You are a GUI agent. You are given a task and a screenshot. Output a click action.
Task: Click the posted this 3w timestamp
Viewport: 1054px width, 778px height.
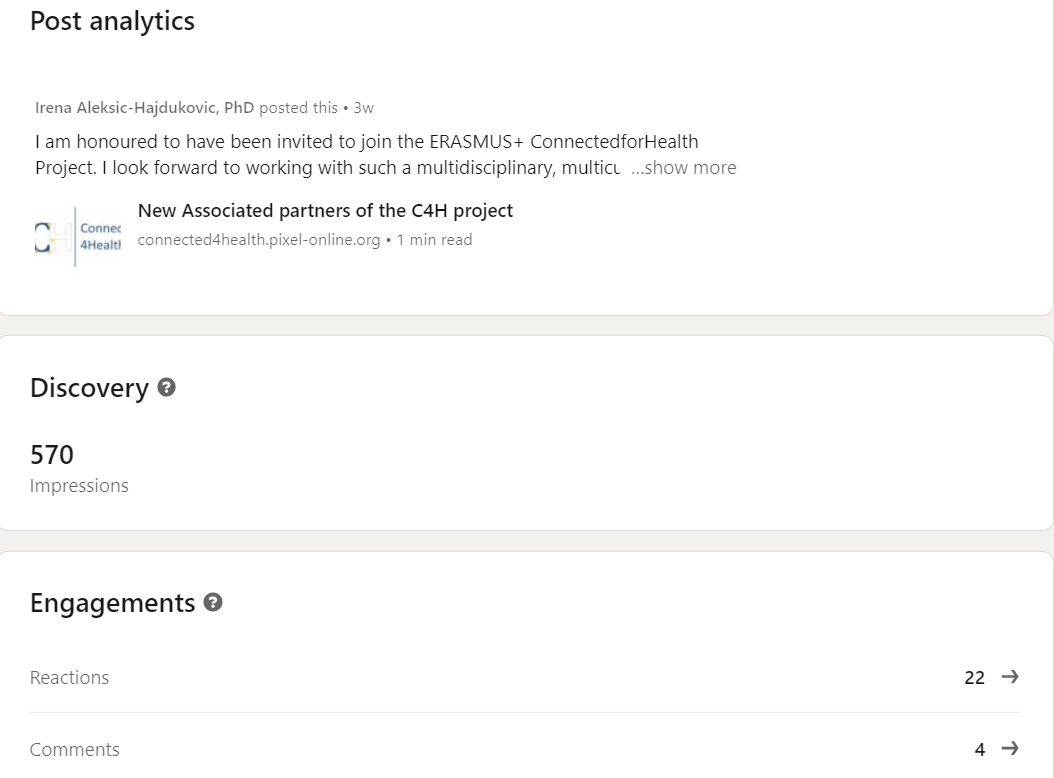click(x=316, y=108)
